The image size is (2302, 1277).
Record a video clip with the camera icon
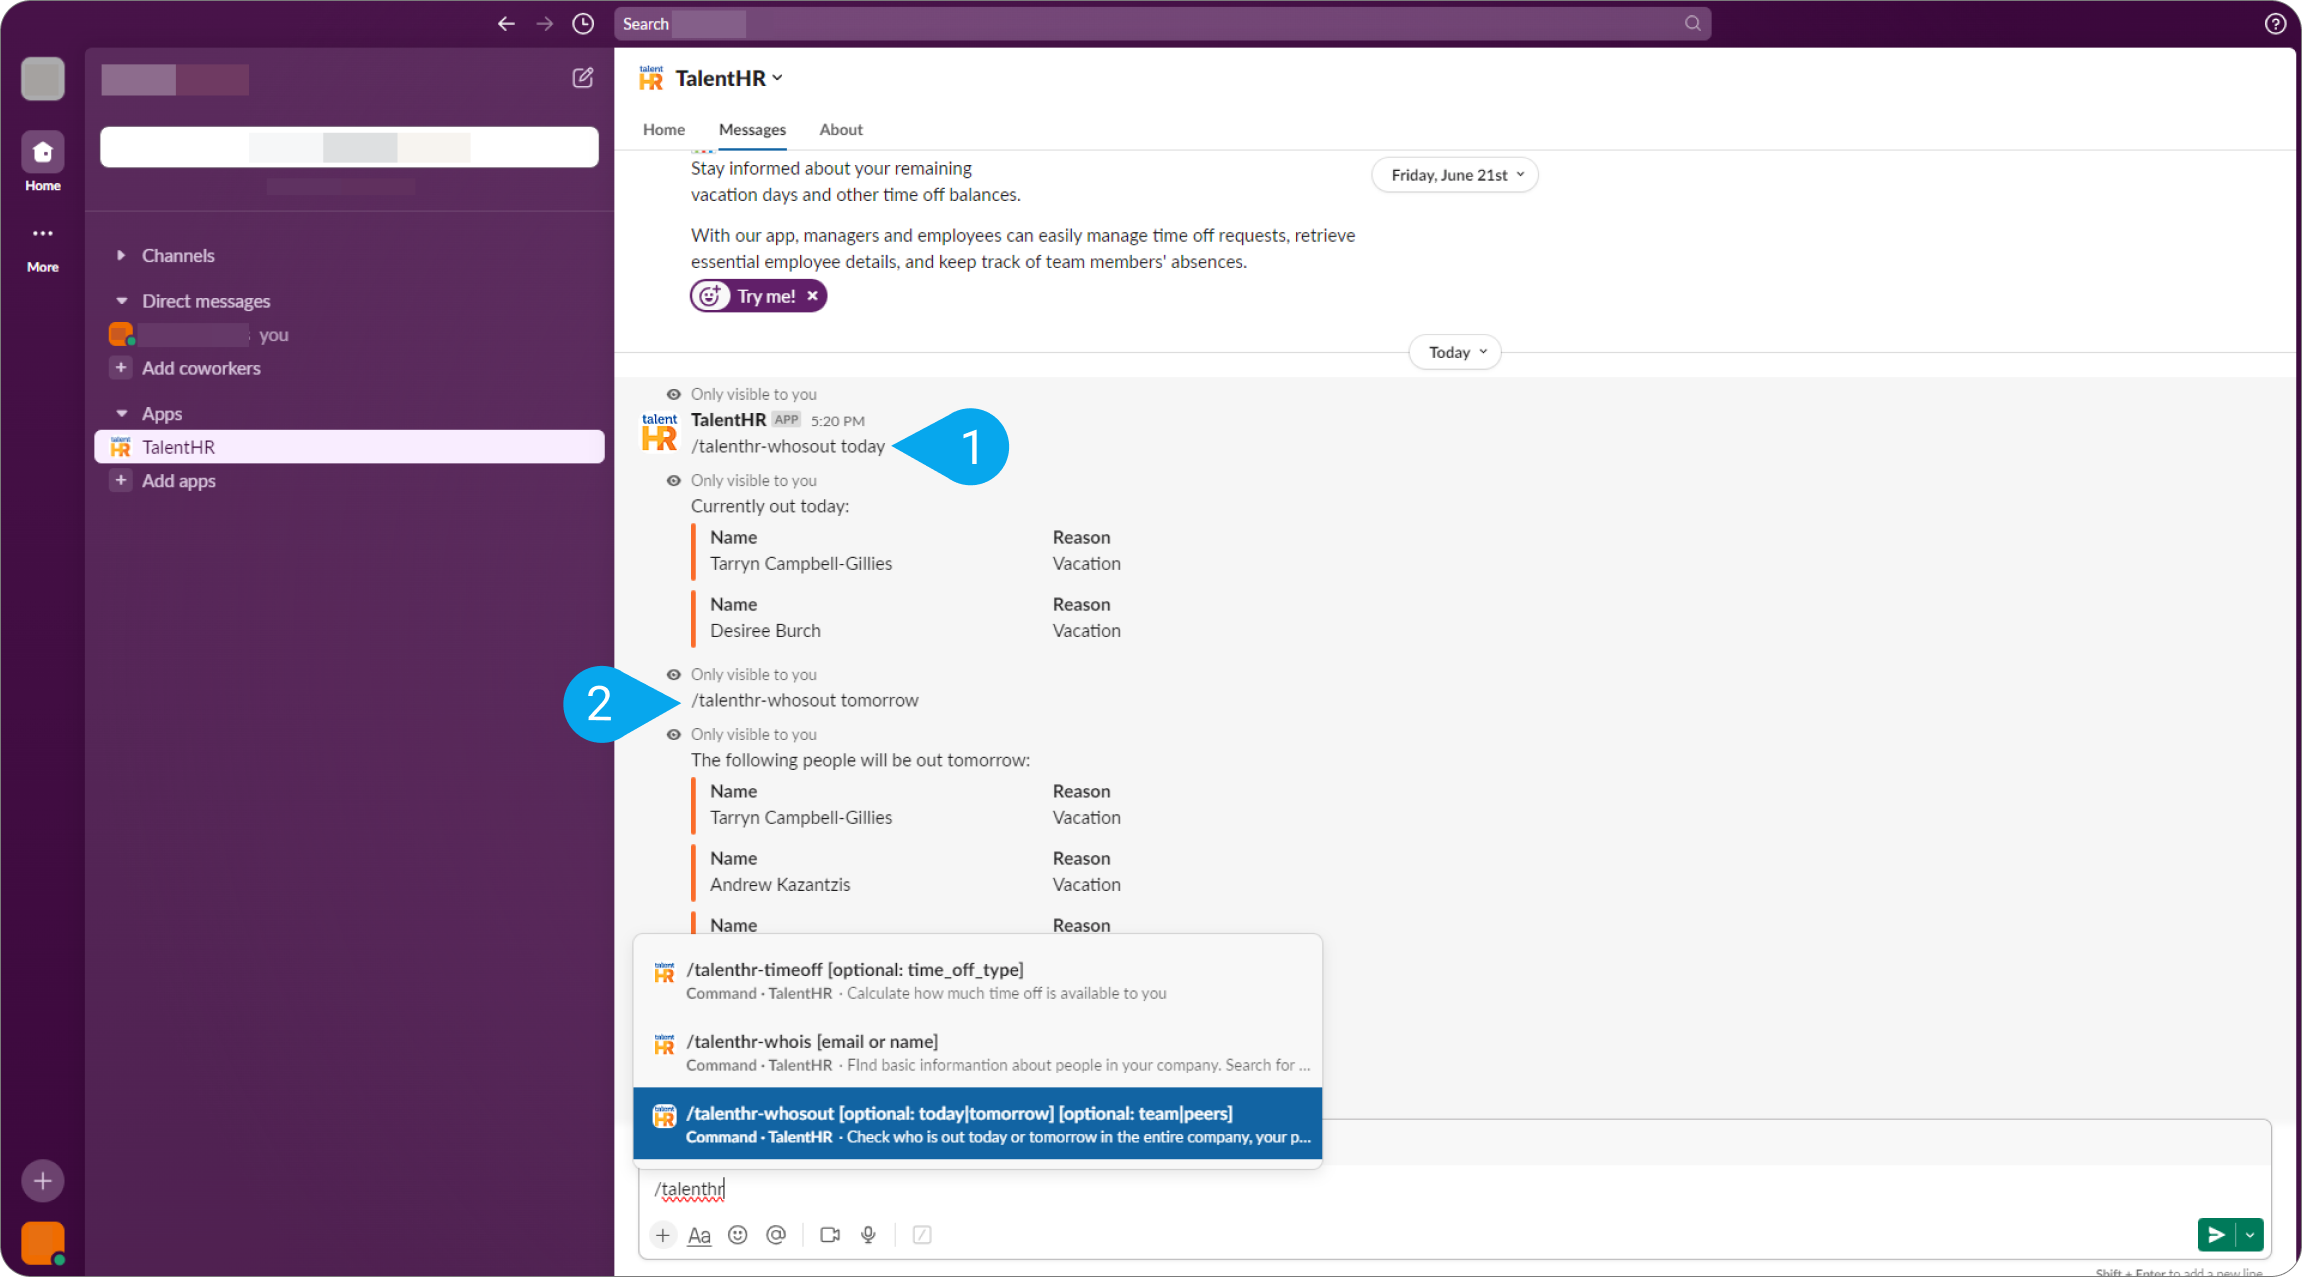pos(830,1235)
